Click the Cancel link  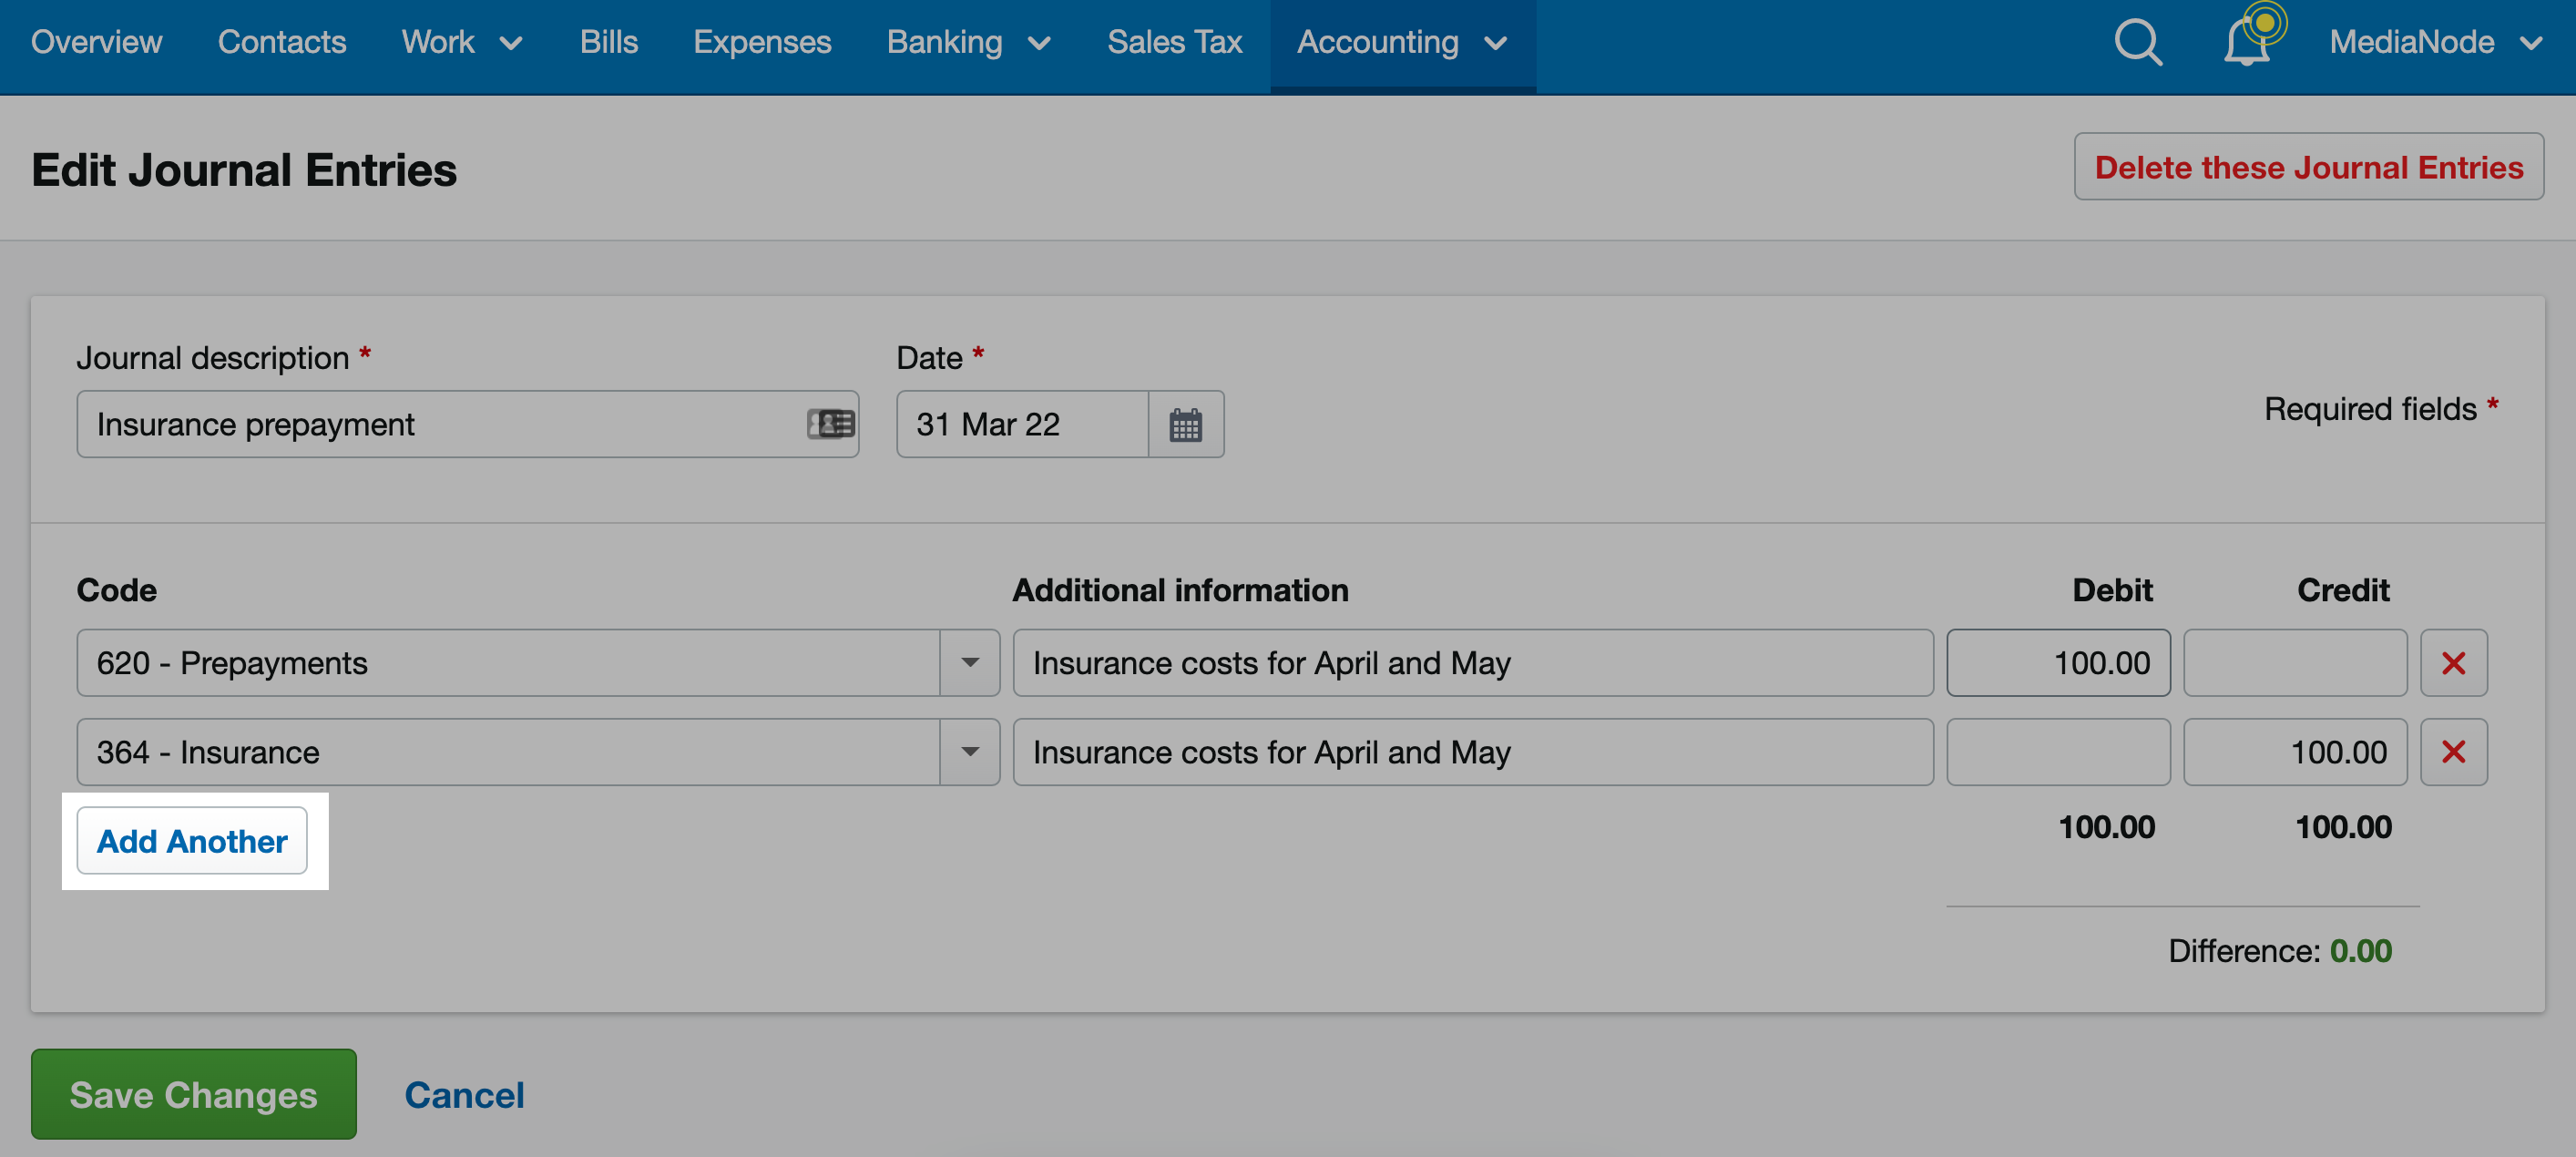tap(464, 1095)
